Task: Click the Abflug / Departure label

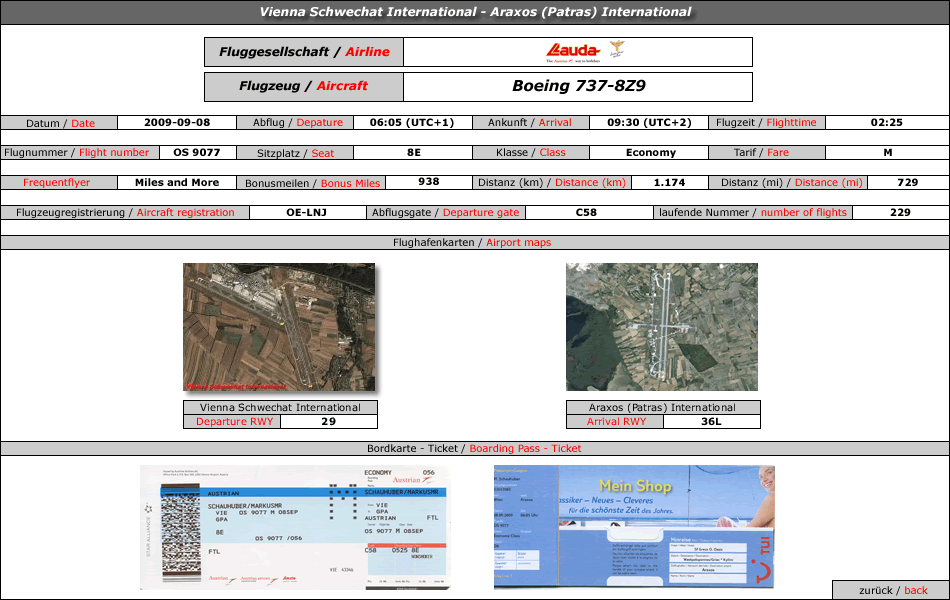Action: 297,122
